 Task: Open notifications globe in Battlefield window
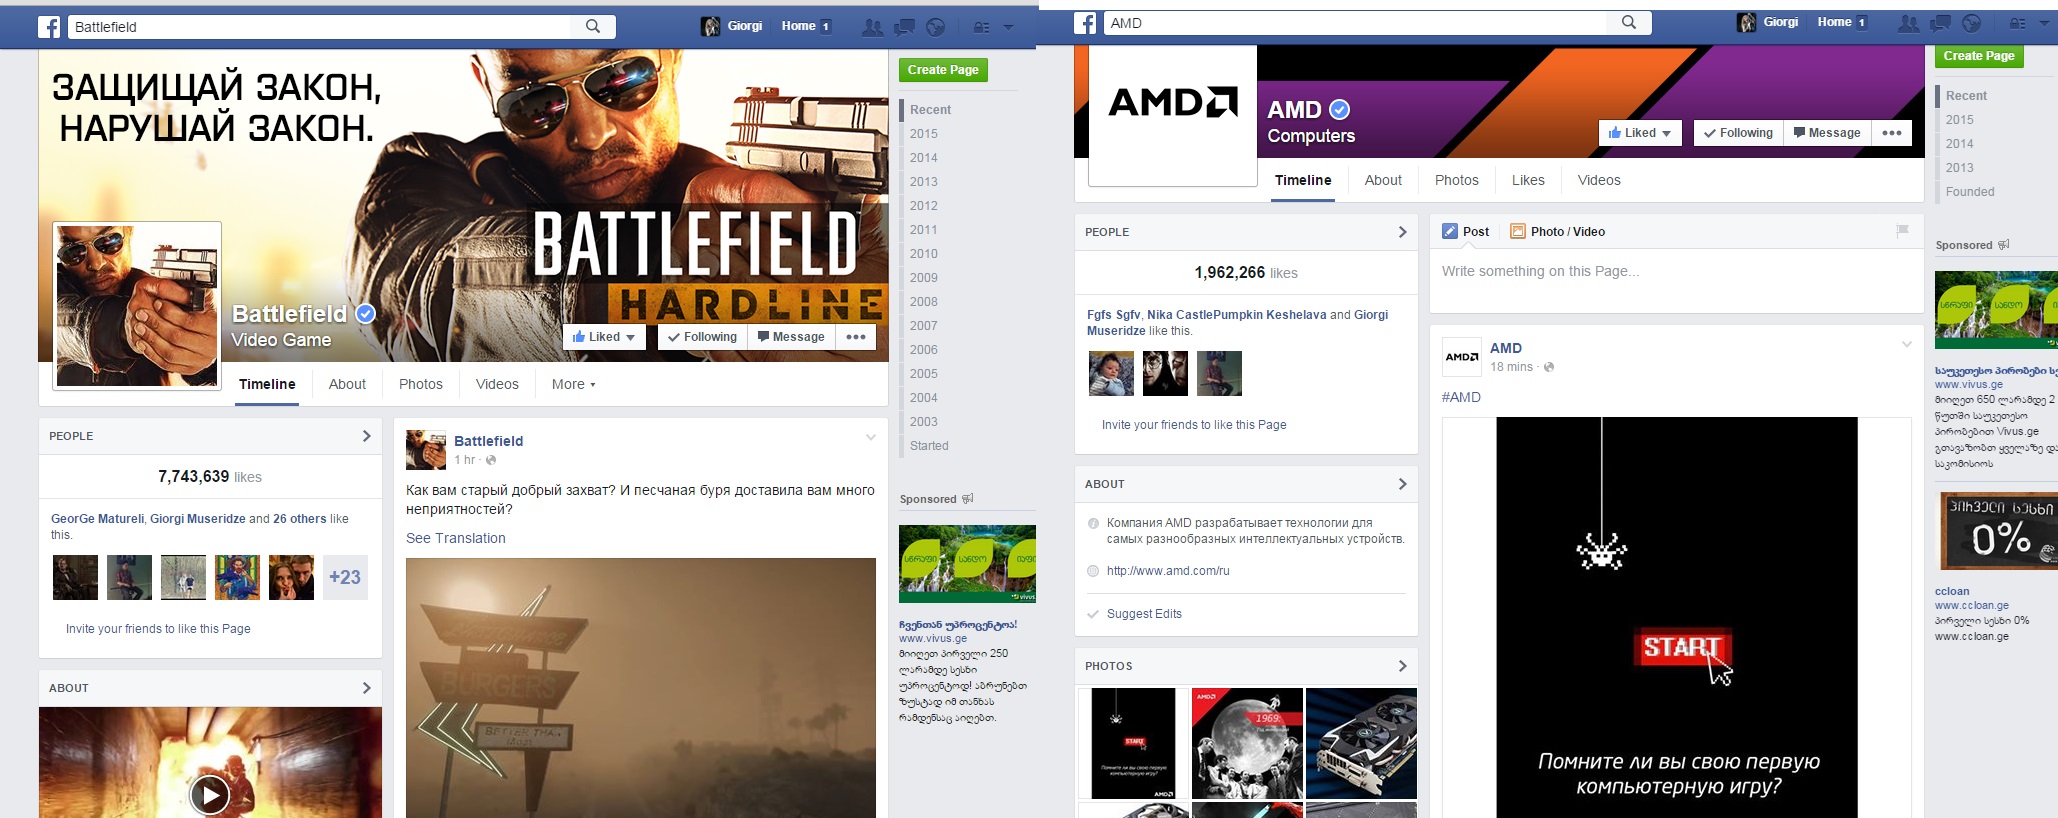click(x=935, y=27)
